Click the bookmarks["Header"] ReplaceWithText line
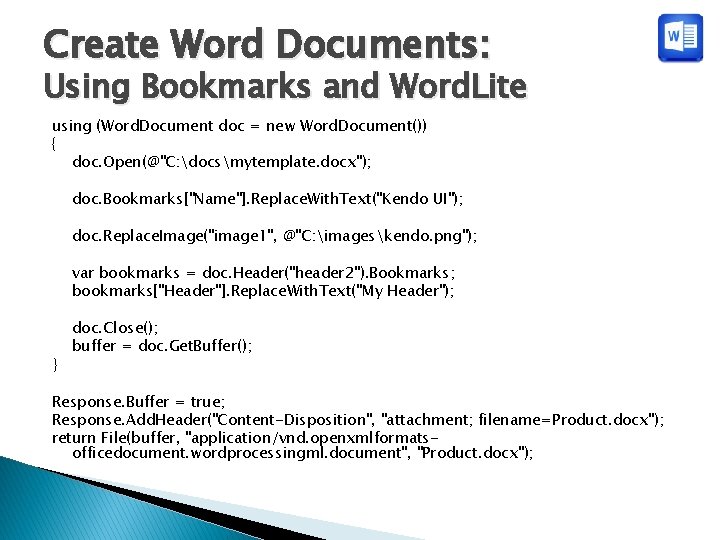 tap(263, 291)
